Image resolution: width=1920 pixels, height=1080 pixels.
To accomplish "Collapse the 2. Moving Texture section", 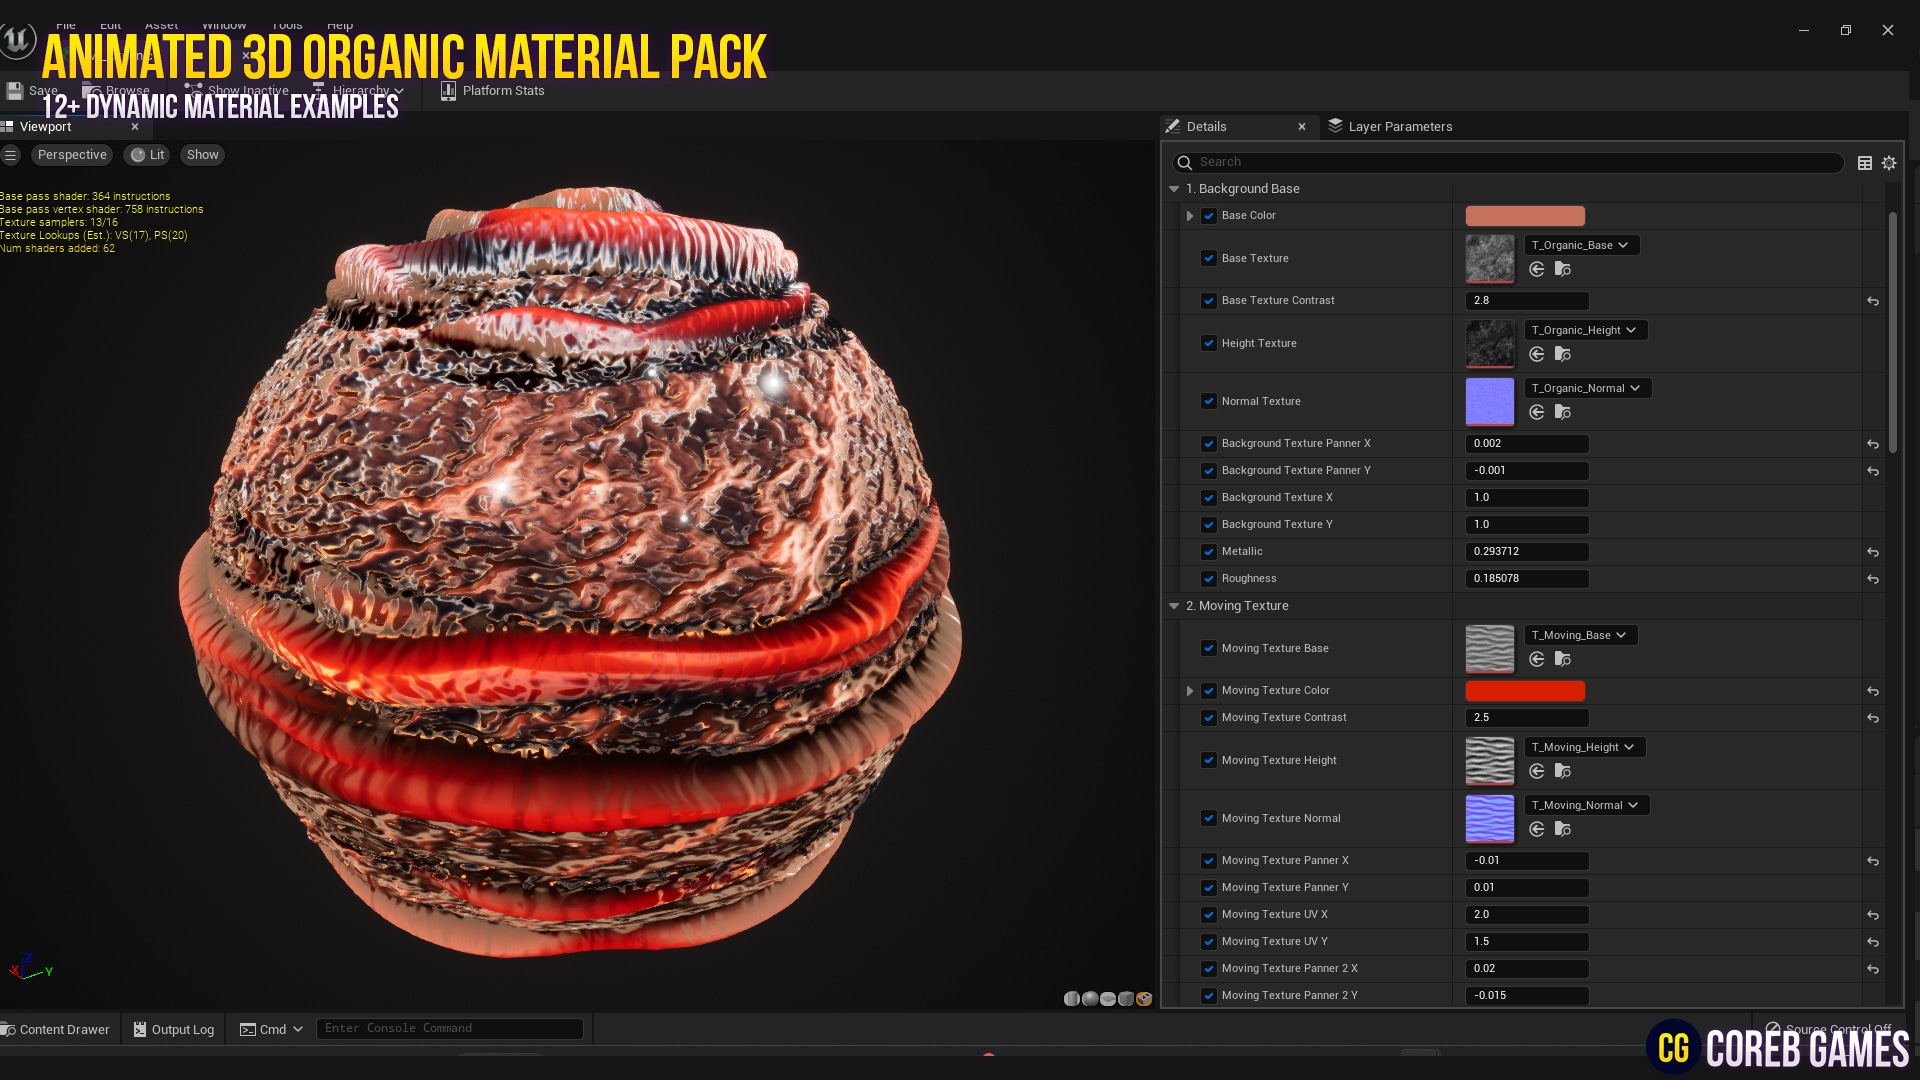I will tap(1174, 606).
